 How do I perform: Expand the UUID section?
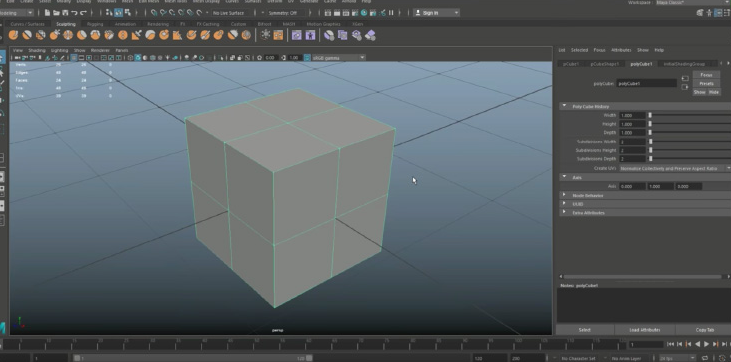[x=565, y=204]
